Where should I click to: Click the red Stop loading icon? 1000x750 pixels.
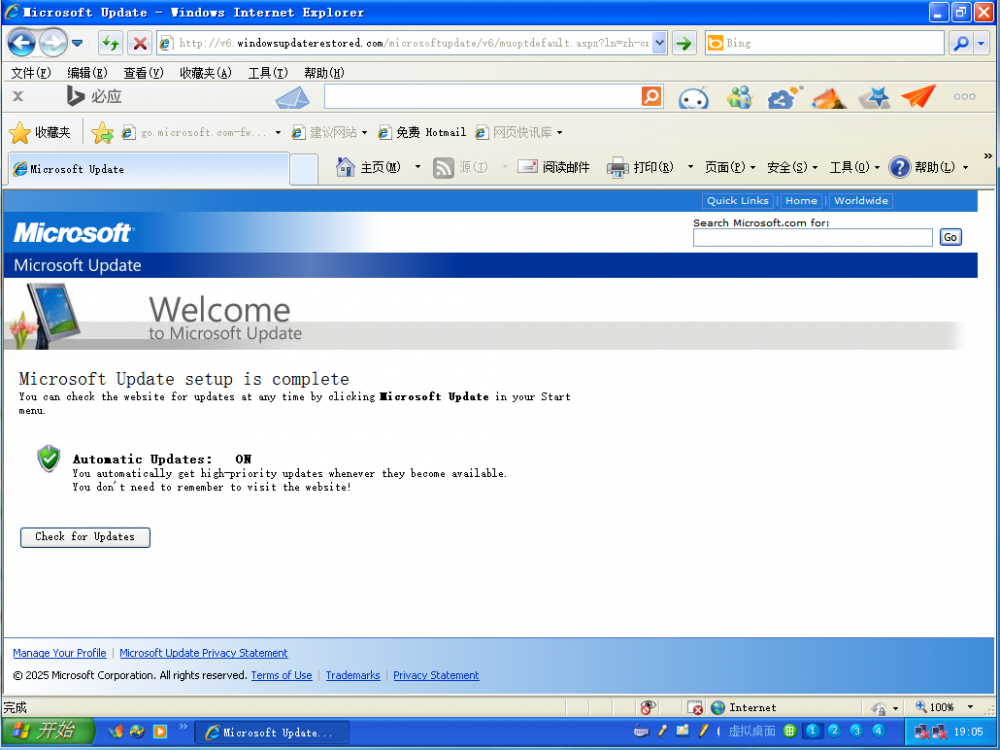140,43
